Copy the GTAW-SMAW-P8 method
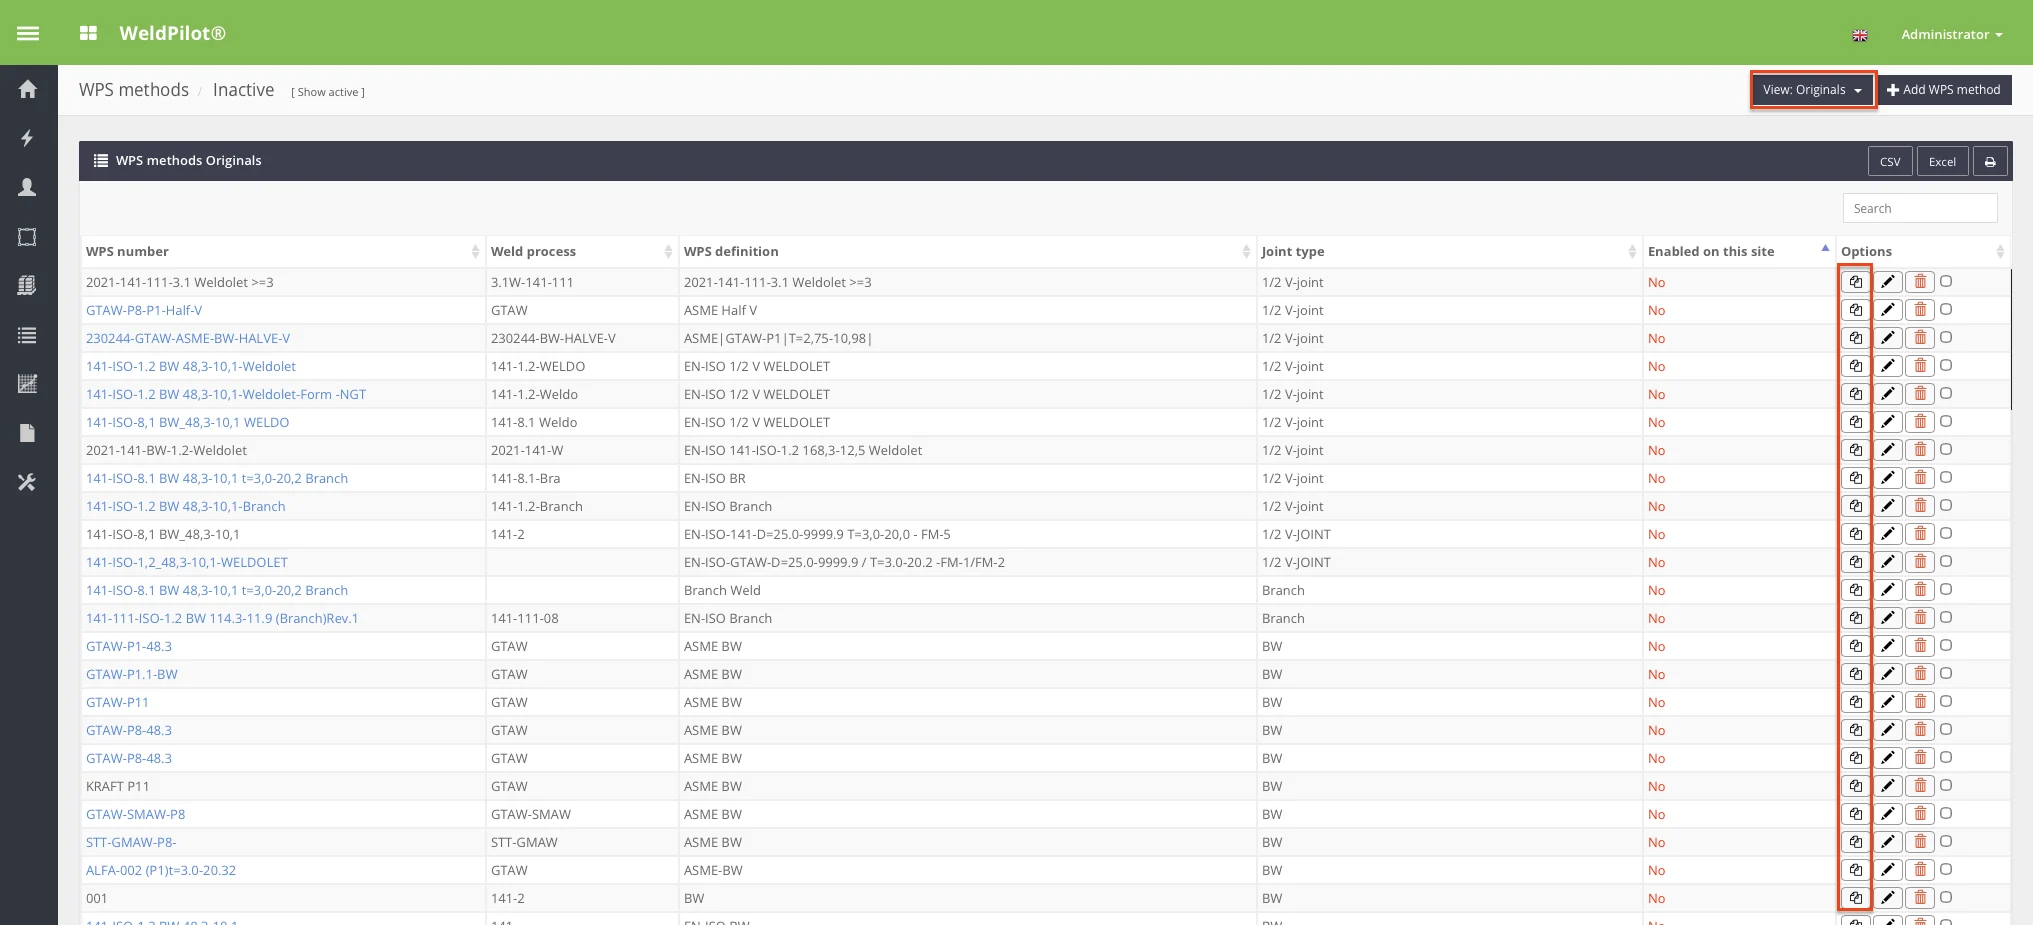The height and width of the screenshot is (925, 2033). [x=1855, y=814]
